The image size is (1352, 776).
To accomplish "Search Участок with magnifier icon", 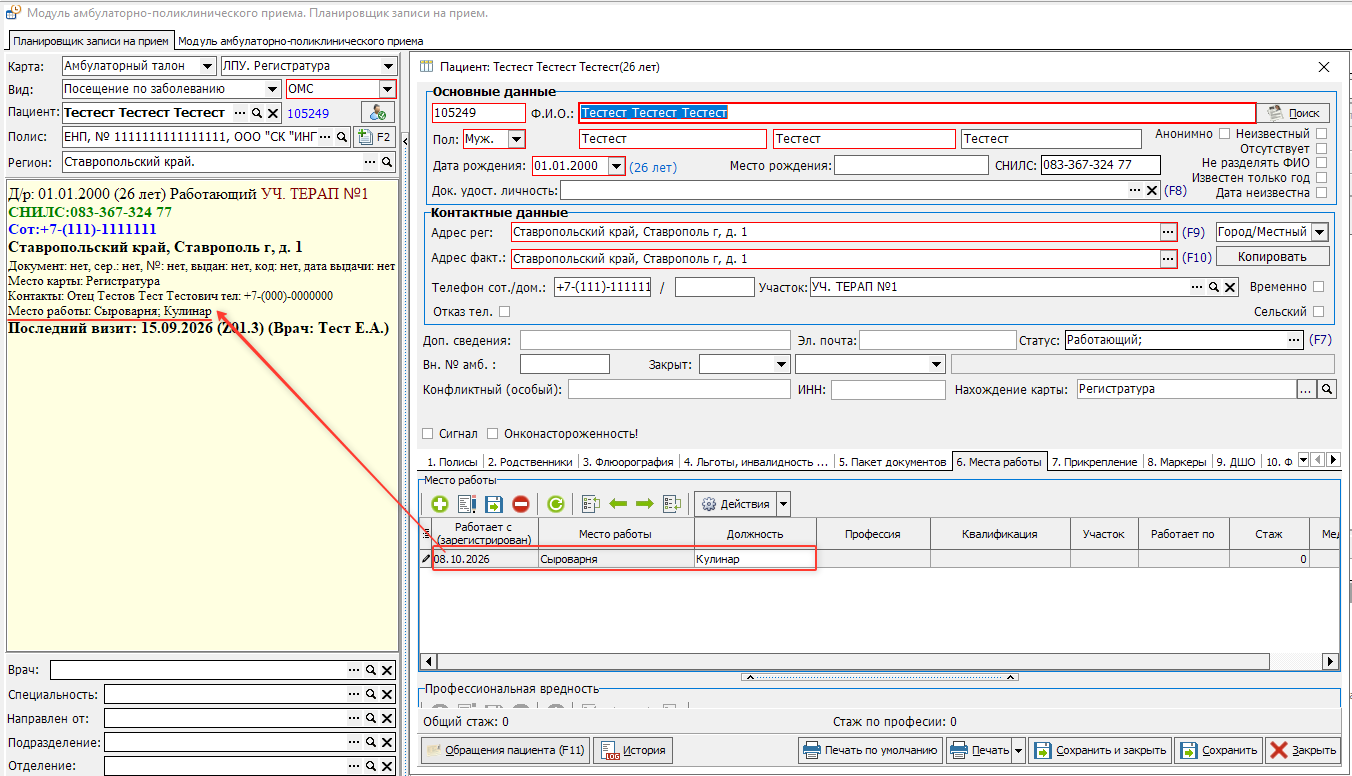I will 1213,287.
